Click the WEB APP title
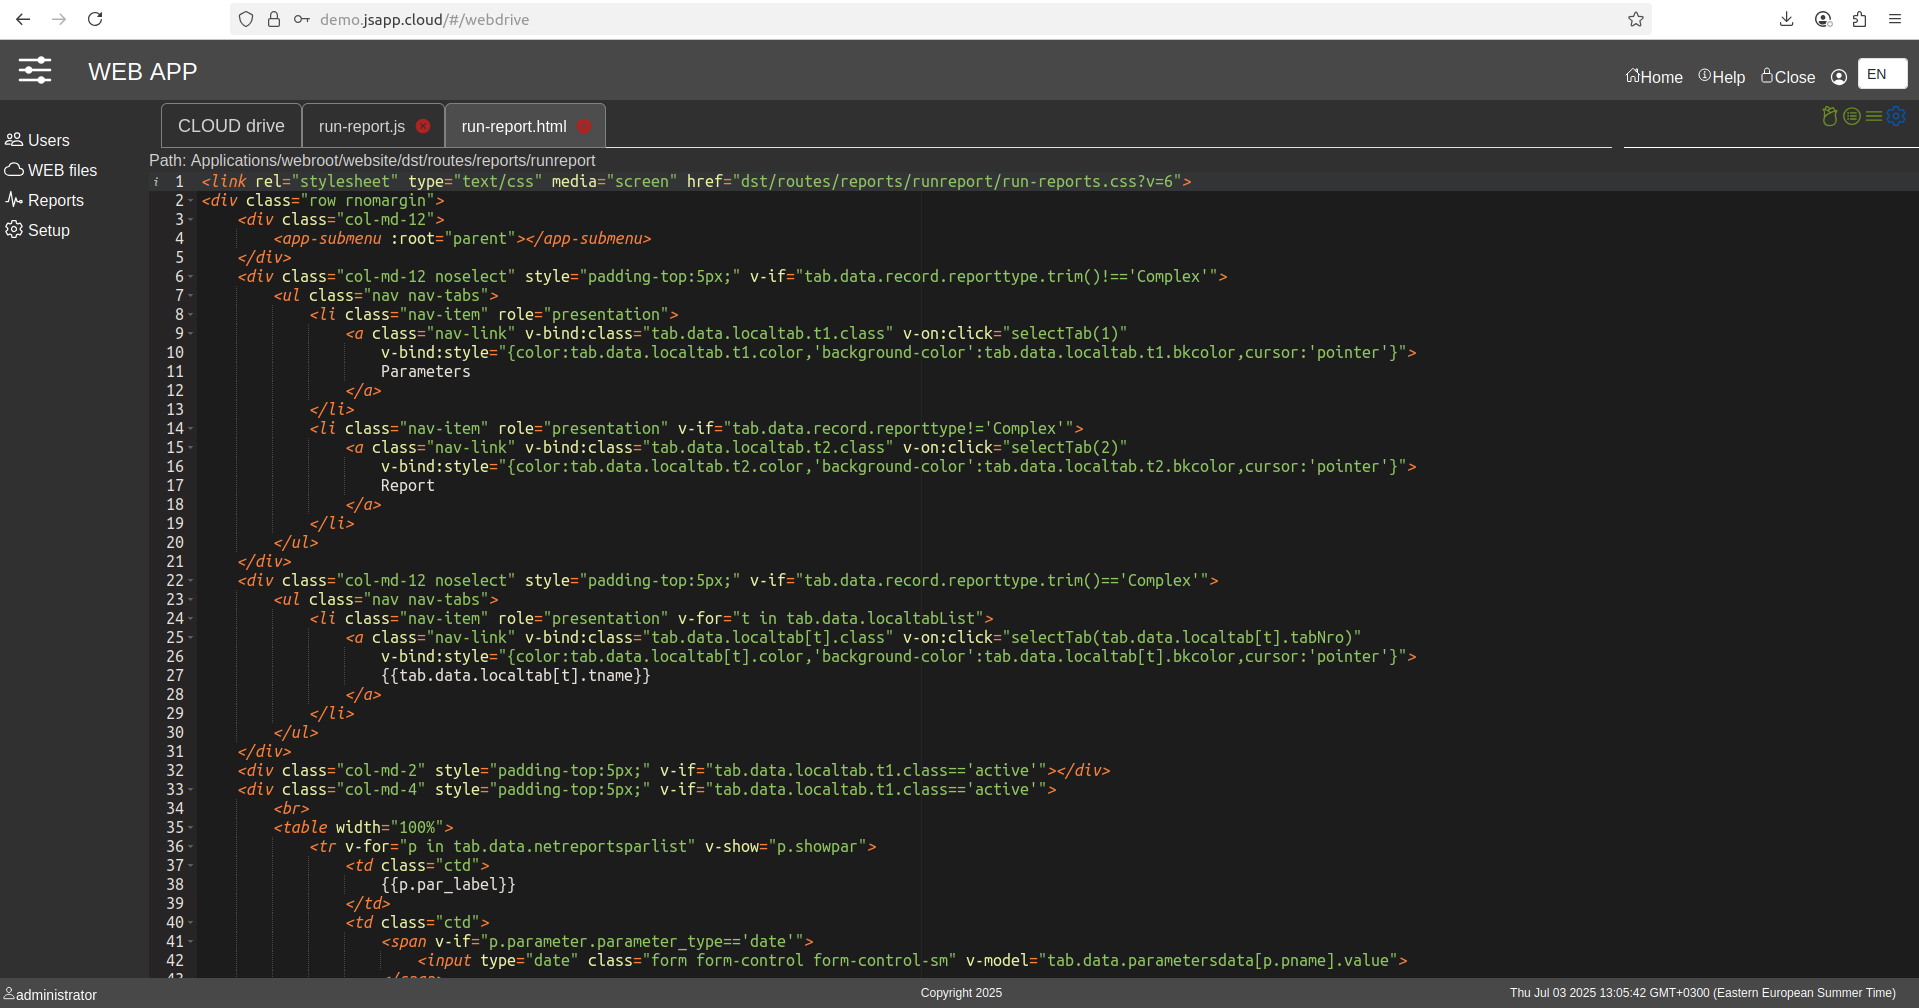Viewport: 1919px width, 1008px height. point(143,72)
